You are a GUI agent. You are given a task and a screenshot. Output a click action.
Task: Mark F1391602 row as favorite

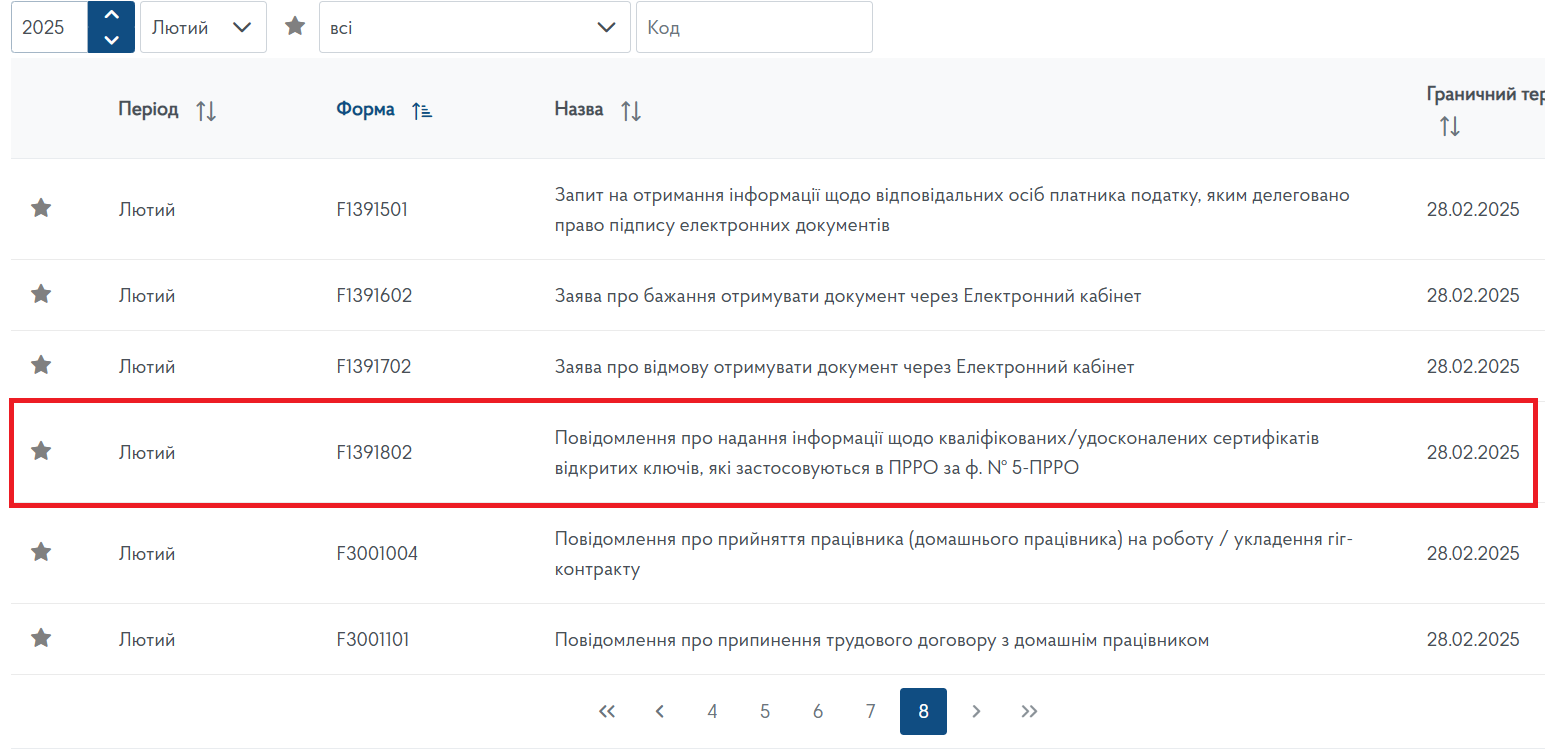coord(41,294)
